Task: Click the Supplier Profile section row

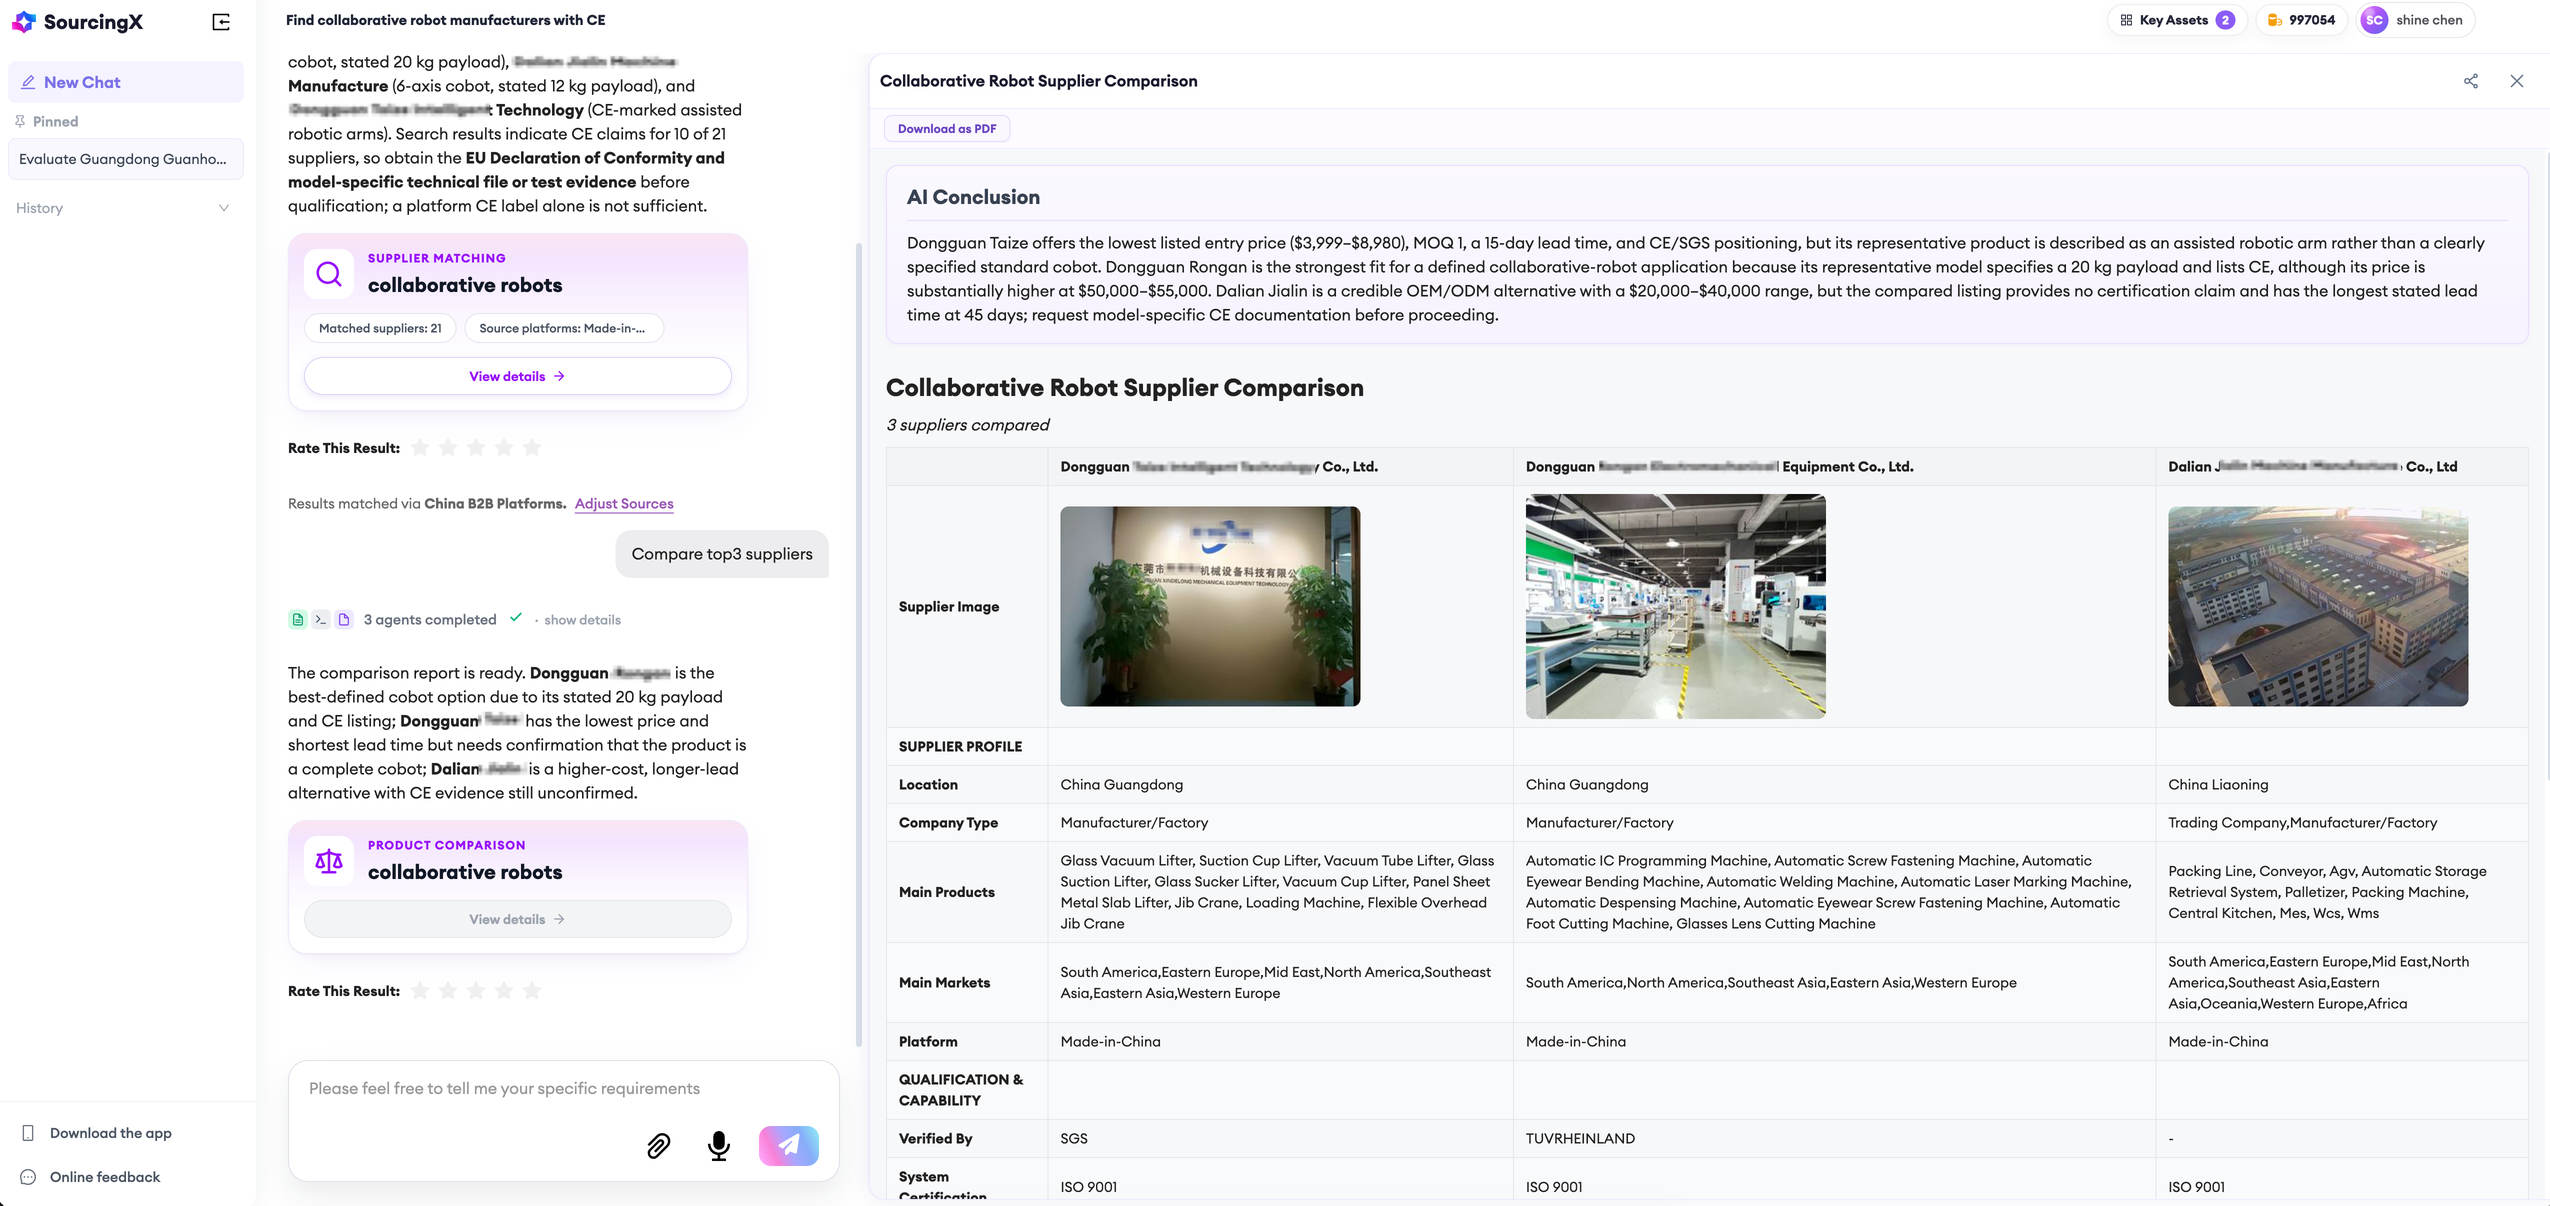Action: (1707, 747)
